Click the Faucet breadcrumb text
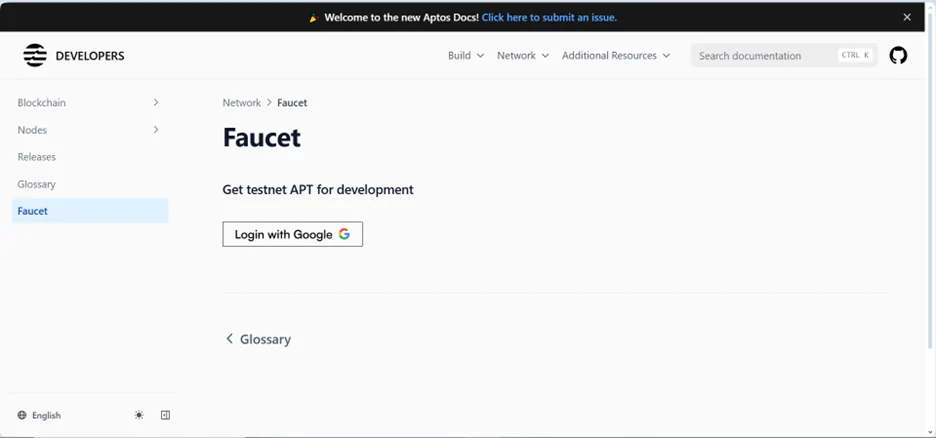 point(292,103)
